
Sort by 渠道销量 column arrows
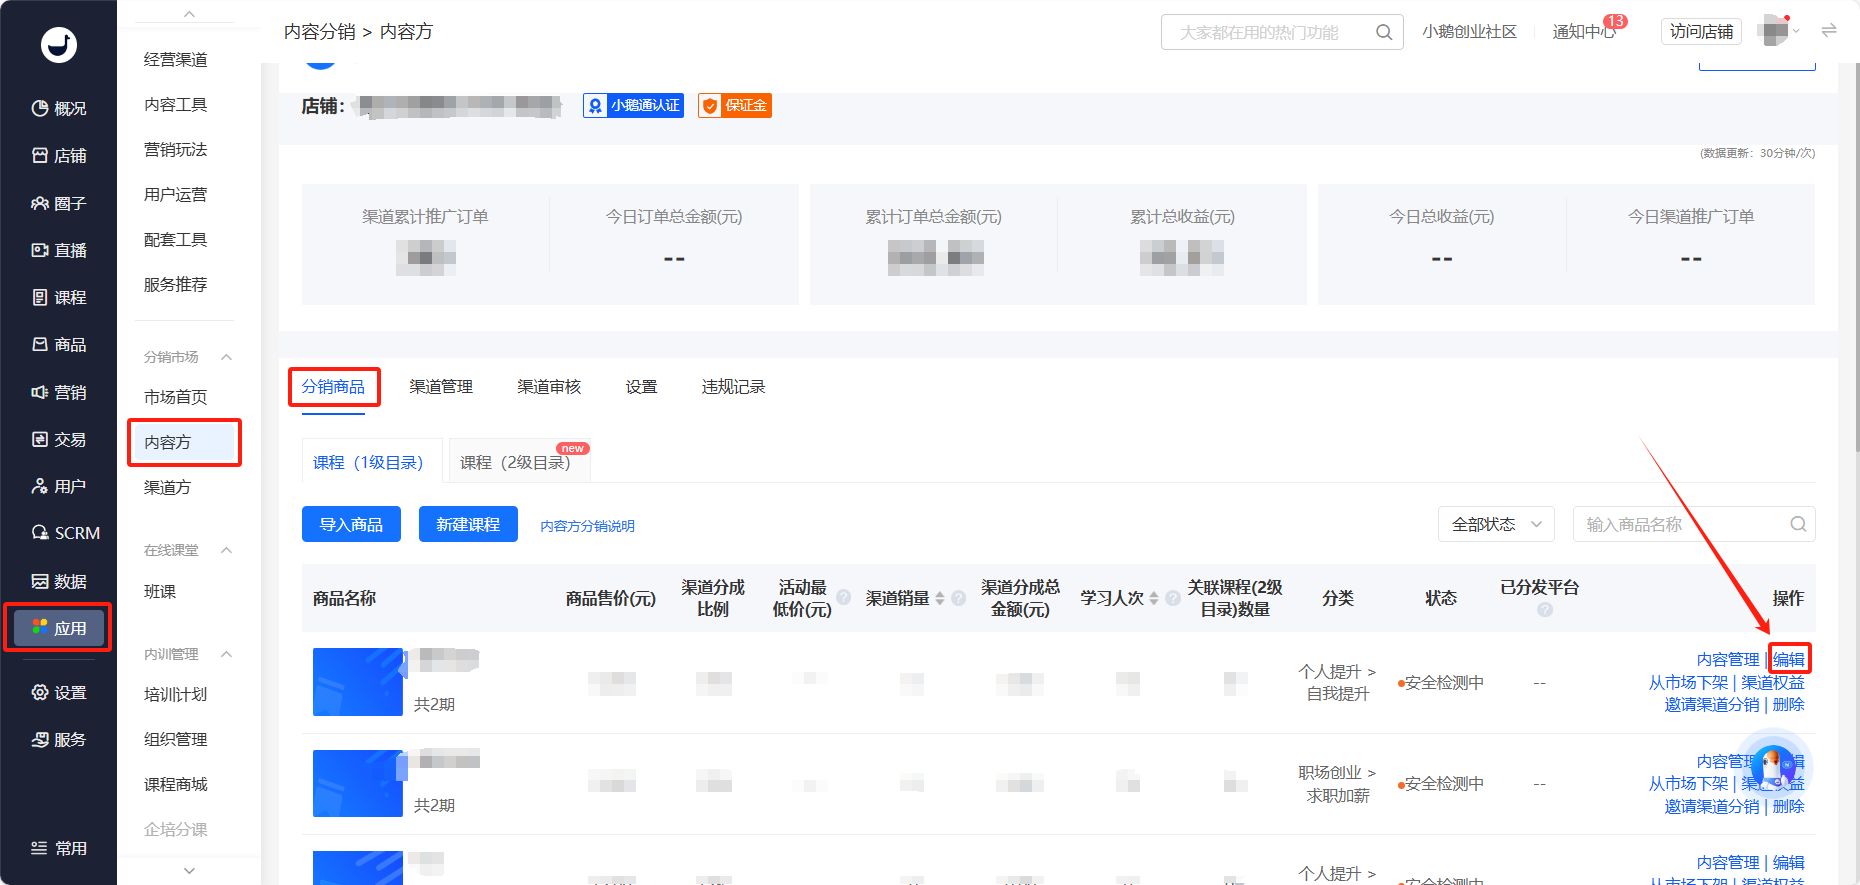(x=940, y=598)
